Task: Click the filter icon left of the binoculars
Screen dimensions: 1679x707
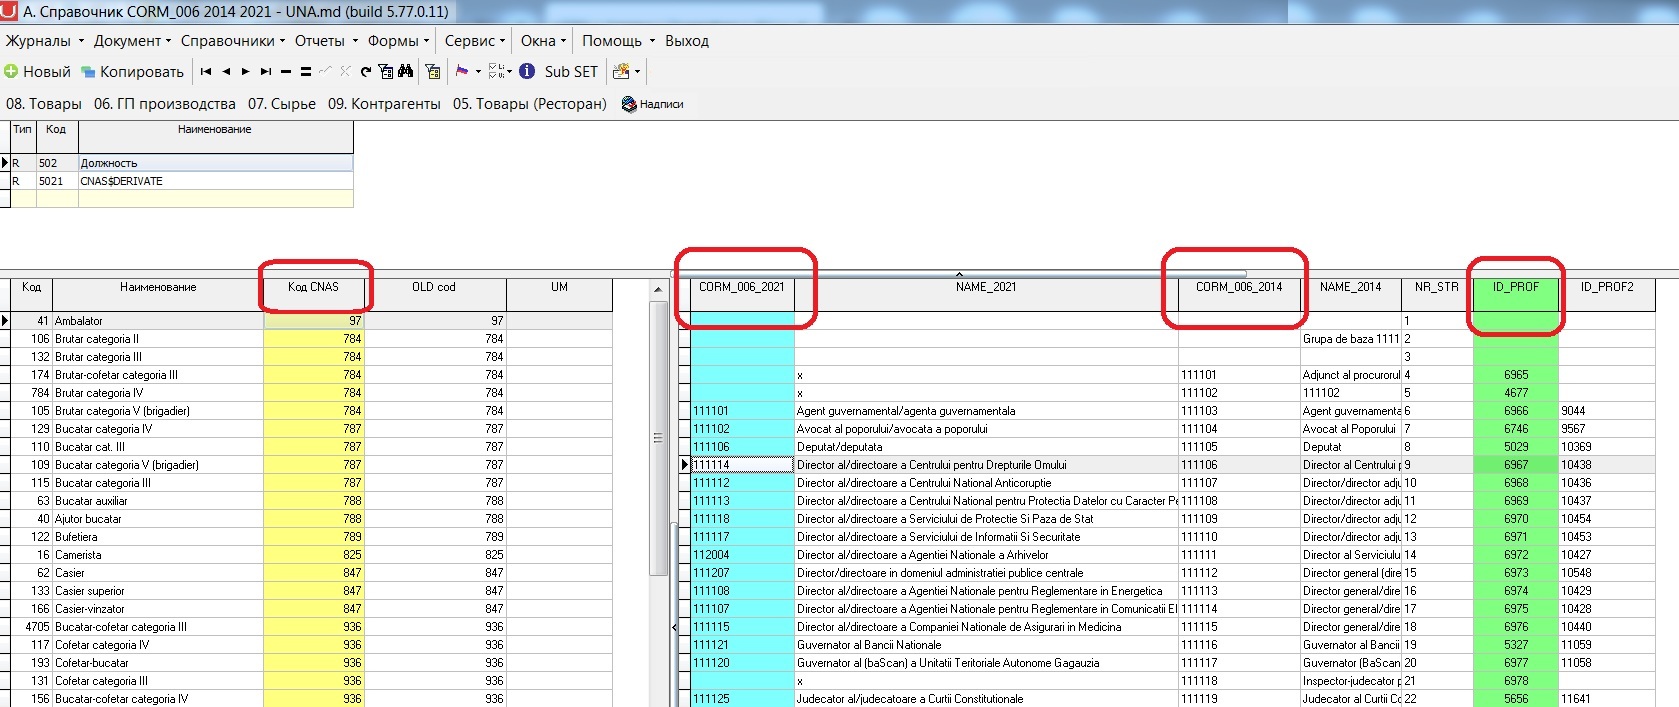Action: (x=386, y=72)
